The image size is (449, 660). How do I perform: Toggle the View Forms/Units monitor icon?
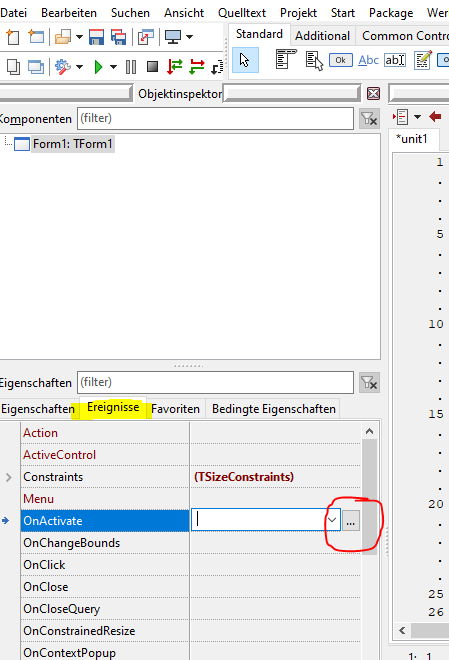click(173, 37)
